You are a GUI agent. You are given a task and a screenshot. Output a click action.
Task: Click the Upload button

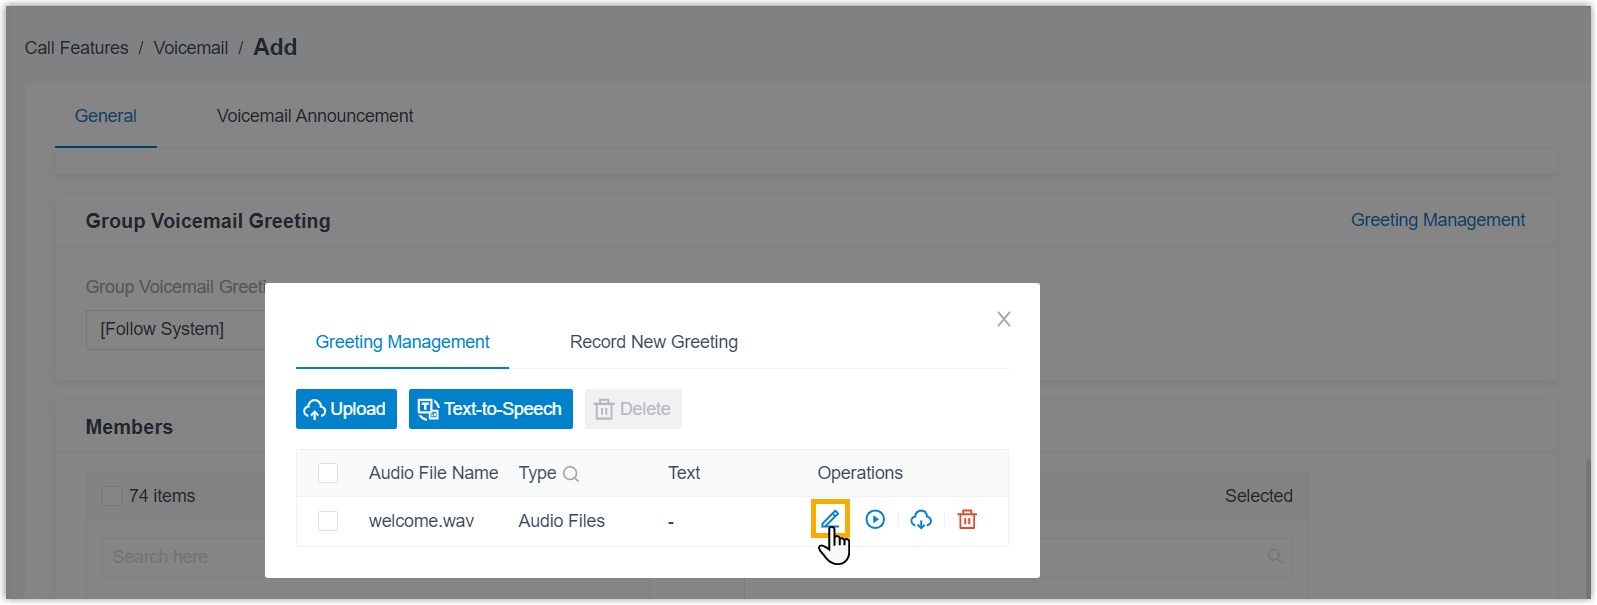(x=346, y=409)
